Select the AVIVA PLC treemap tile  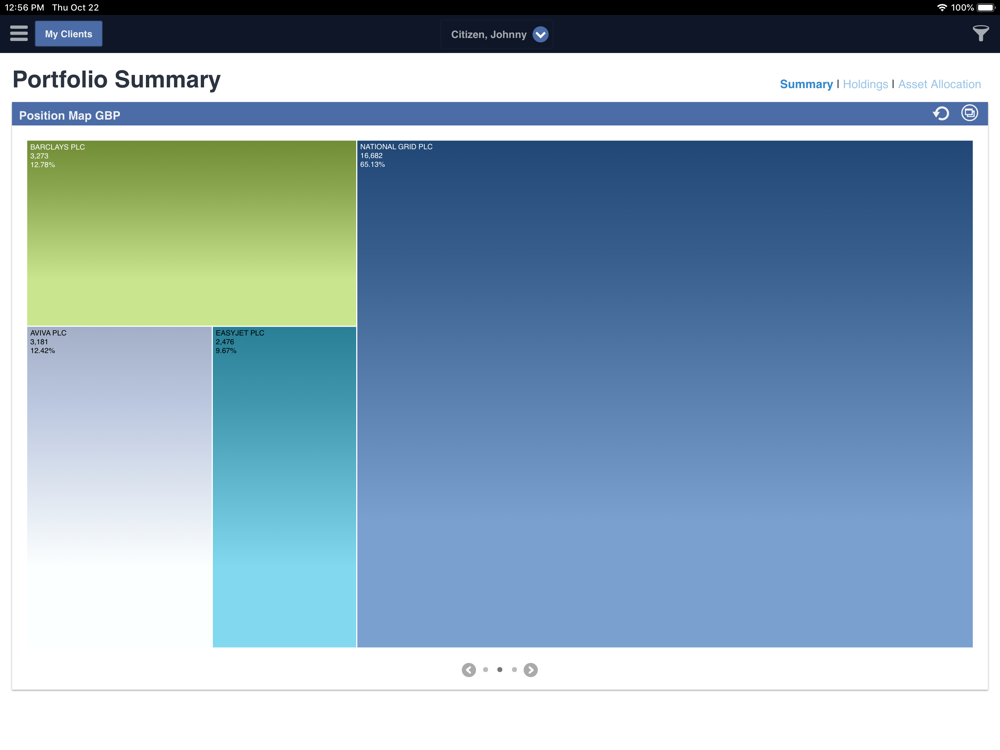pyautogui.click(x=119, y=487)
